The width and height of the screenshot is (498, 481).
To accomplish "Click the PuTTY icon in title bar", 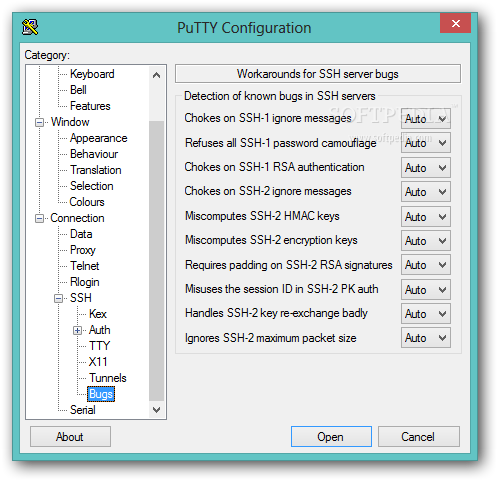I will click(30, 27).
